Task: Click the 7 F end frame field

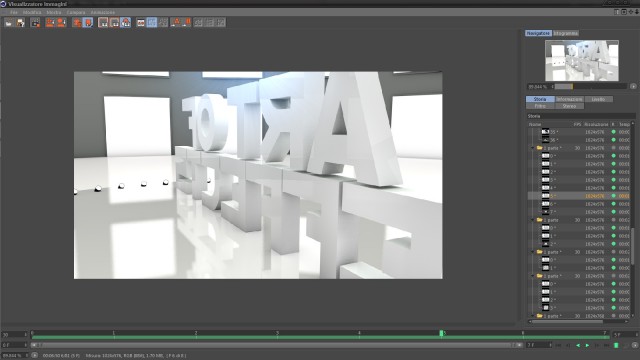Action: [x=539, y=345]
